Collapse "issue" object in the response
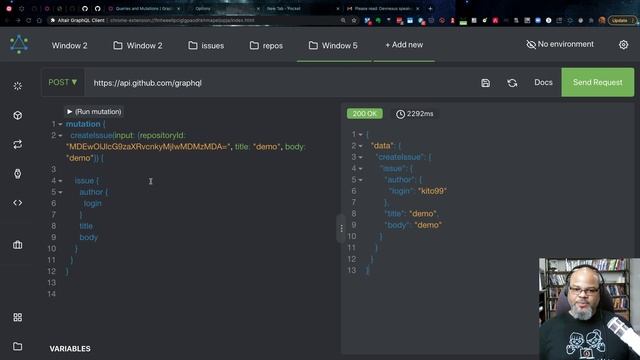The image size is (640, 360). tap(360, 169)
